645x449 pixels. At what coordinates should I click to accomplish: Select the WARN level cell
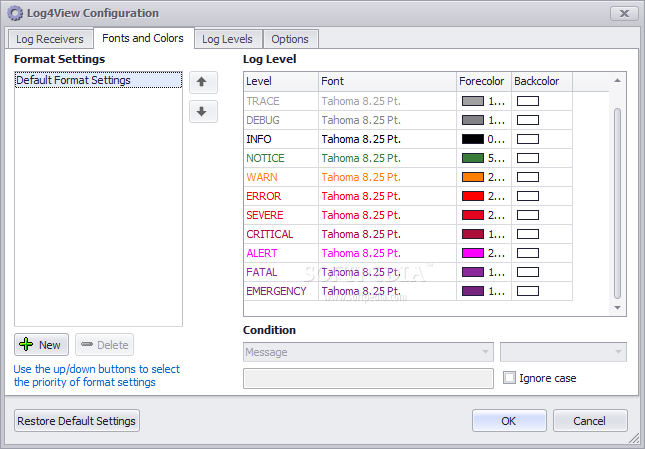(281, 177)
